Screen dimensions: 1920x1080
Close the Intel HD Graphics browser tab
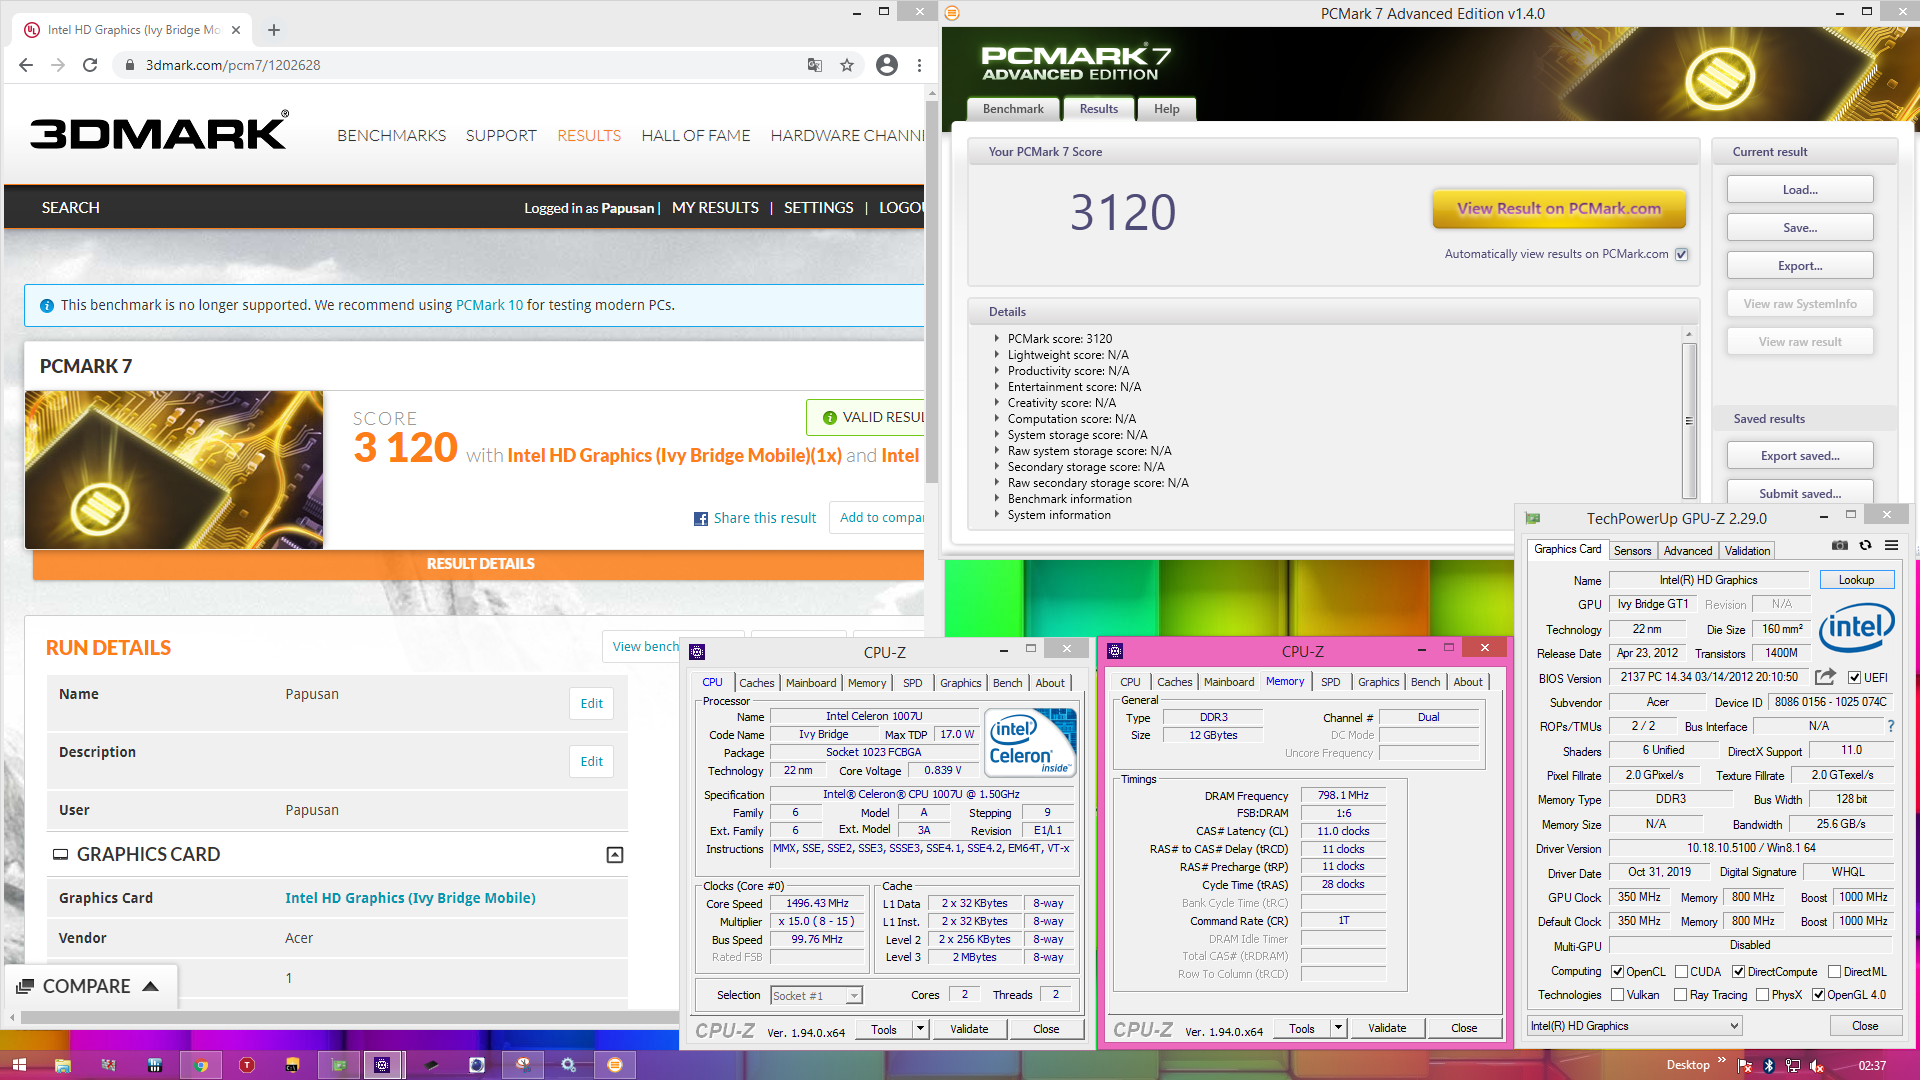coord(236,30)
